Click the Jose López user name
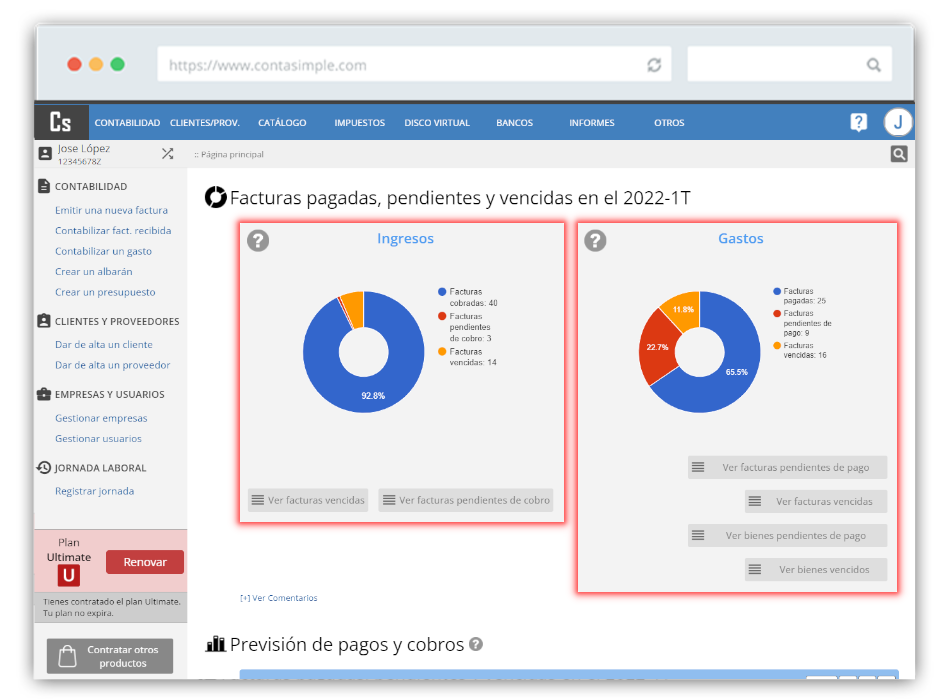Viewport: 950px width, 699px height. [x=84, y=148]
